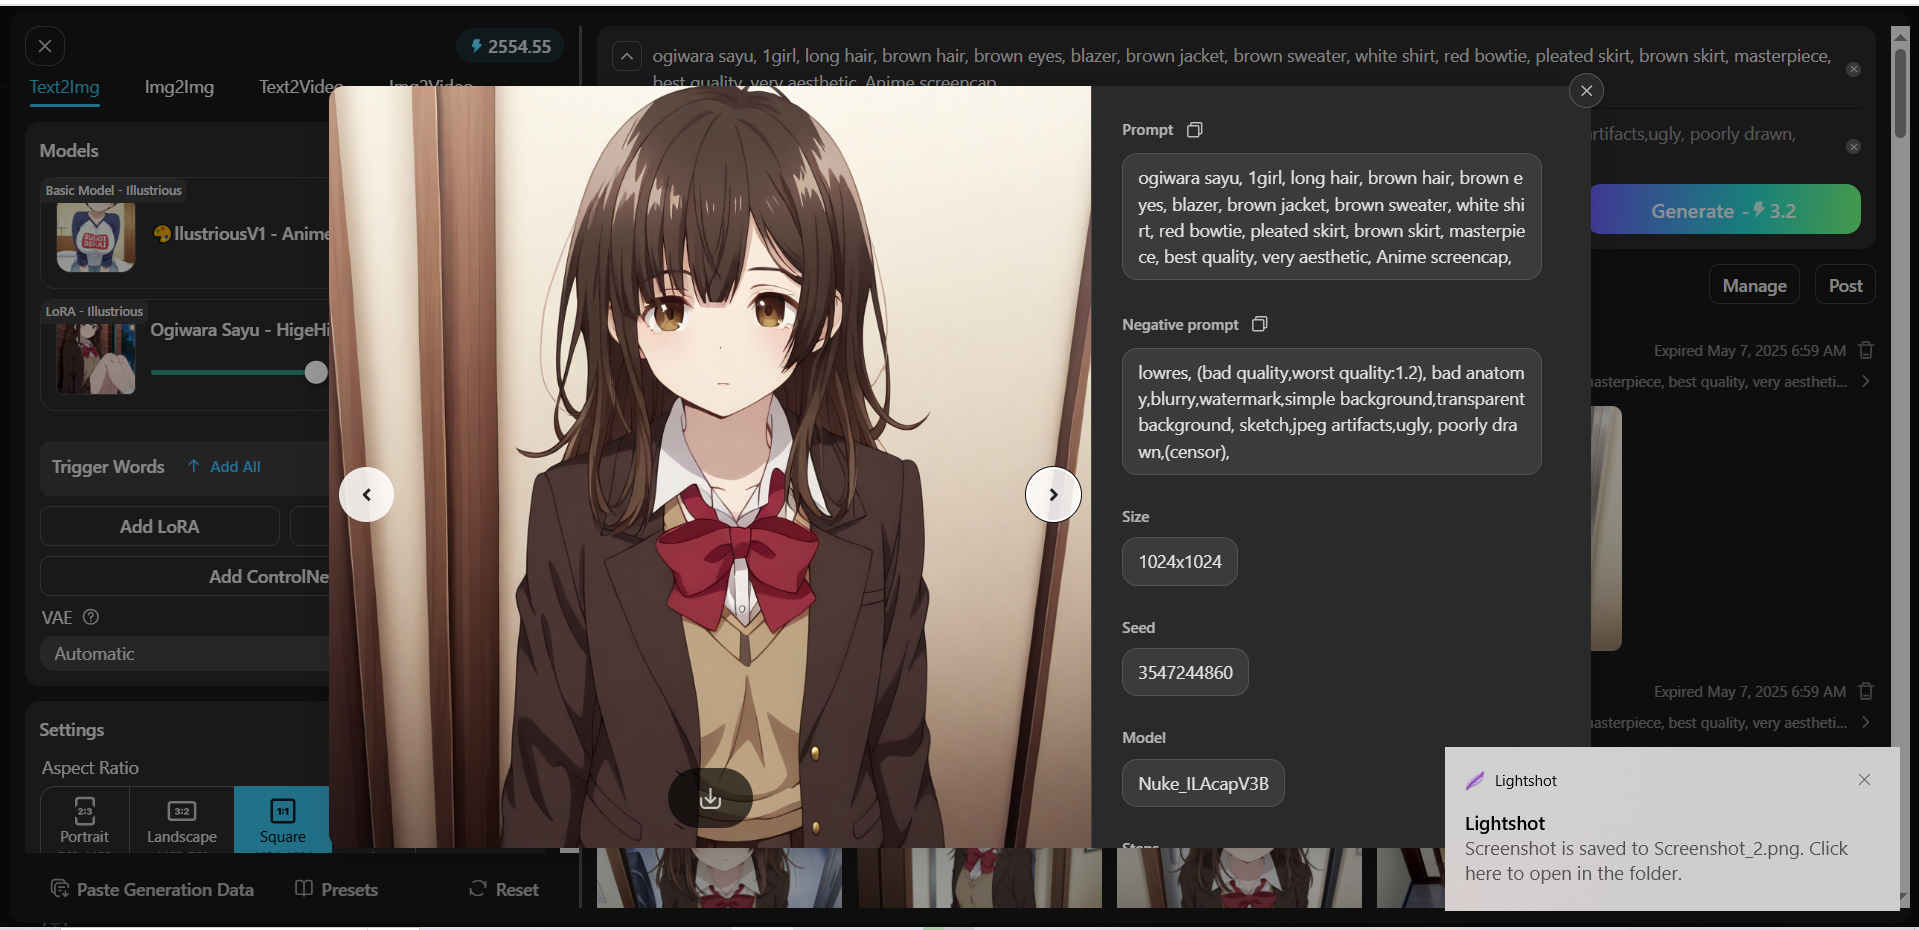This screenshot has width=1919, height=930.
Task: Open the VAE Automatic dropdown
Action: (186, 653)
